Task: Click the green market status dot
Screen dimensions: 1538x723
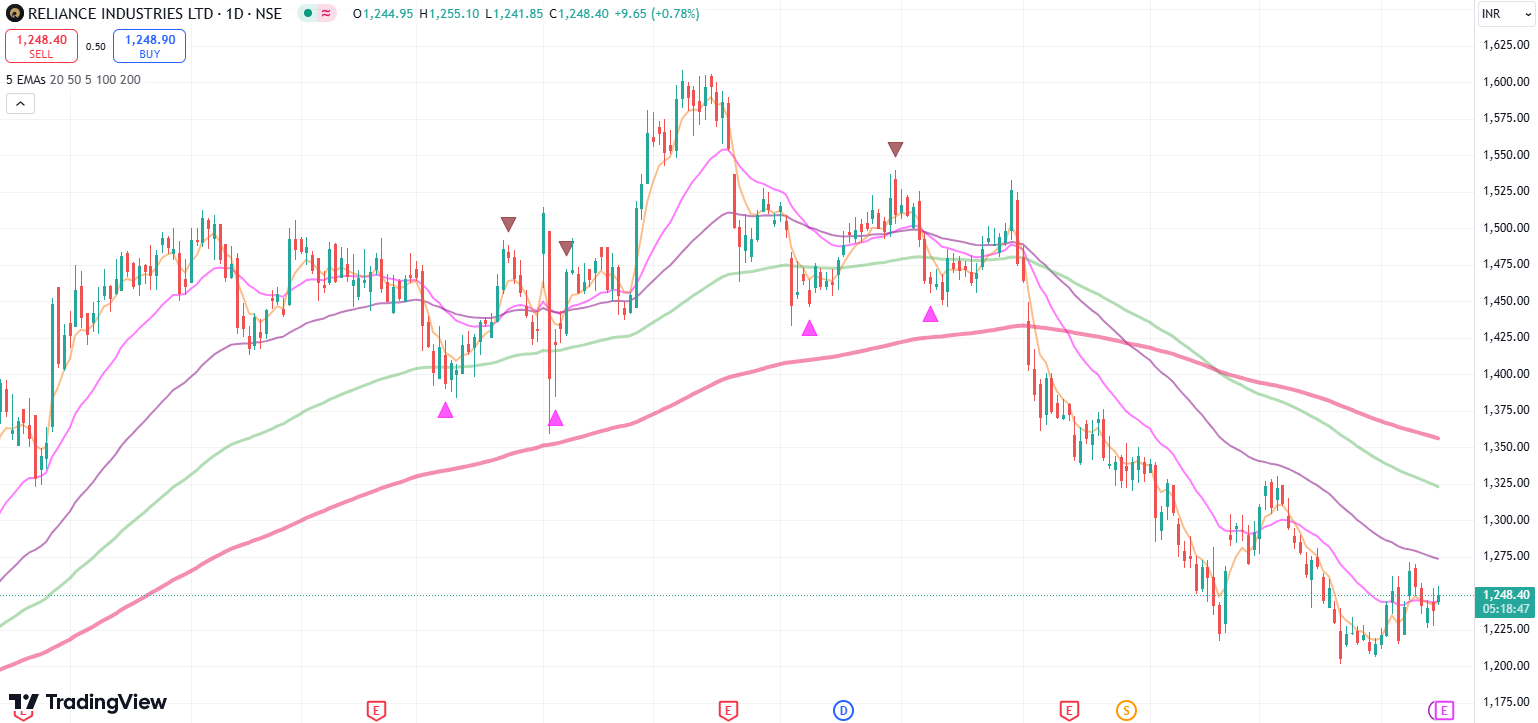Action: (x=307, y=14)
